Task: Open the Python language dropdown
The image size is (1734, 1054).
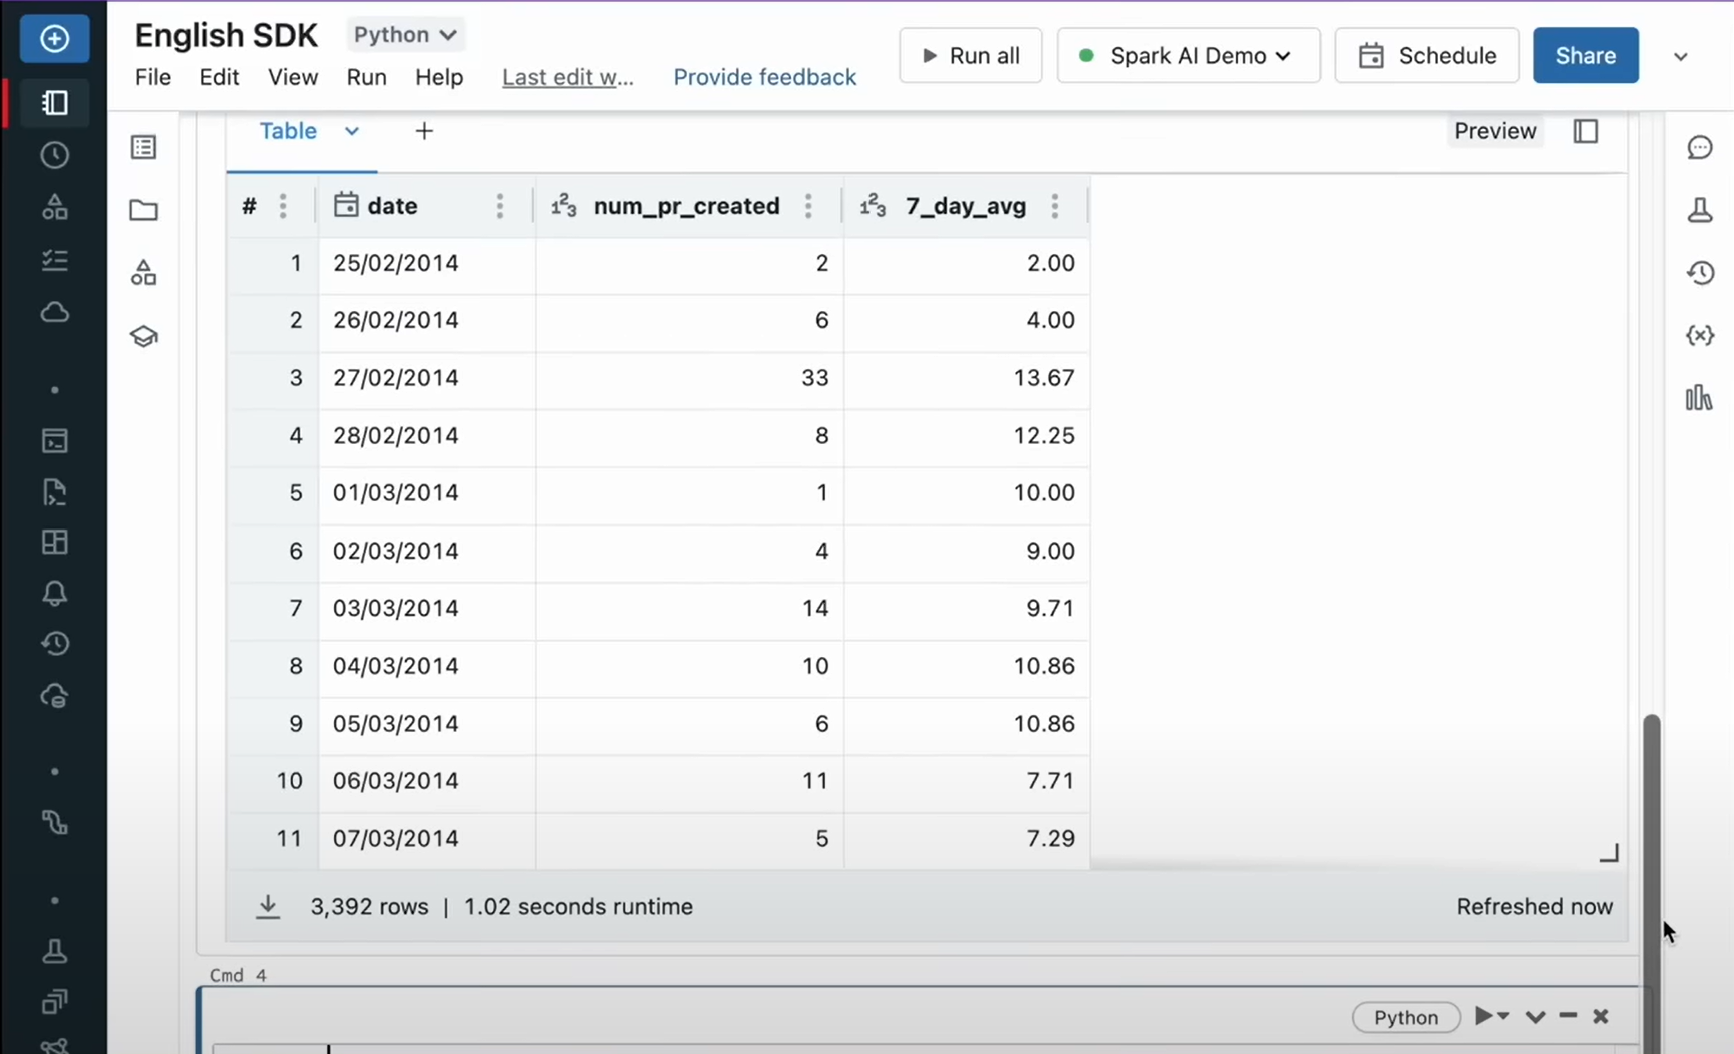Action: (x=405, y=35)
